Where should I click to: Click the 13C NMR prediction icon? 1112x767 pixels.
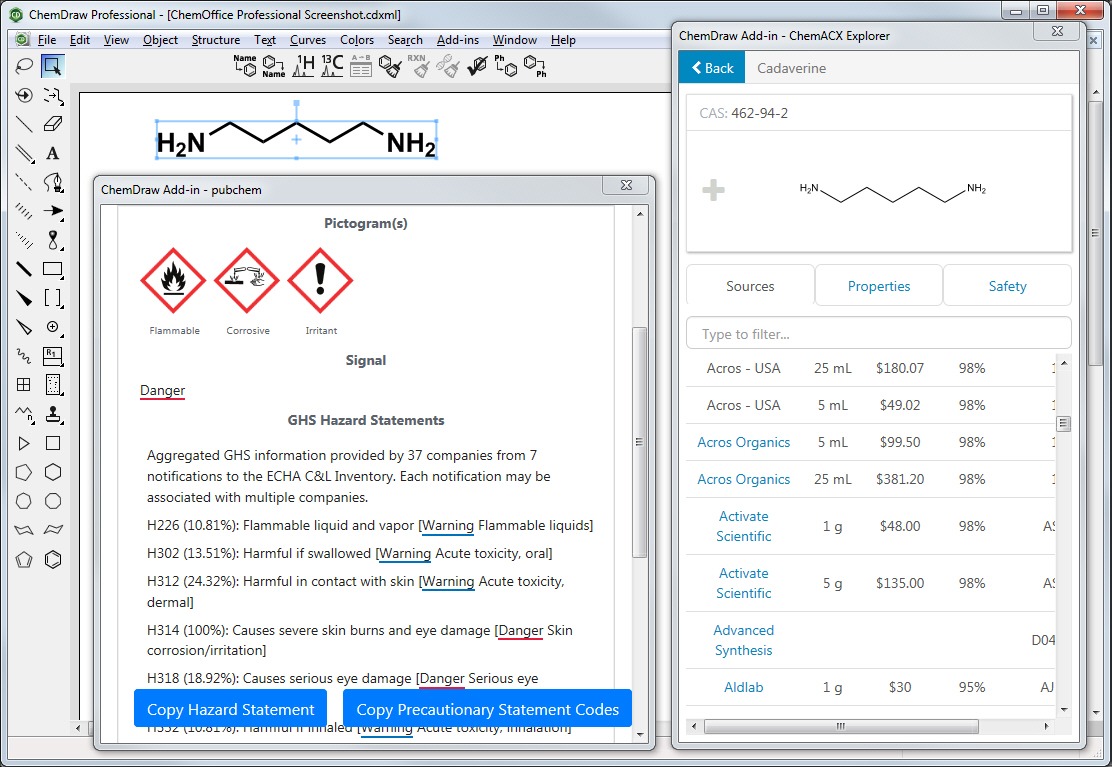tap(331, 66)
